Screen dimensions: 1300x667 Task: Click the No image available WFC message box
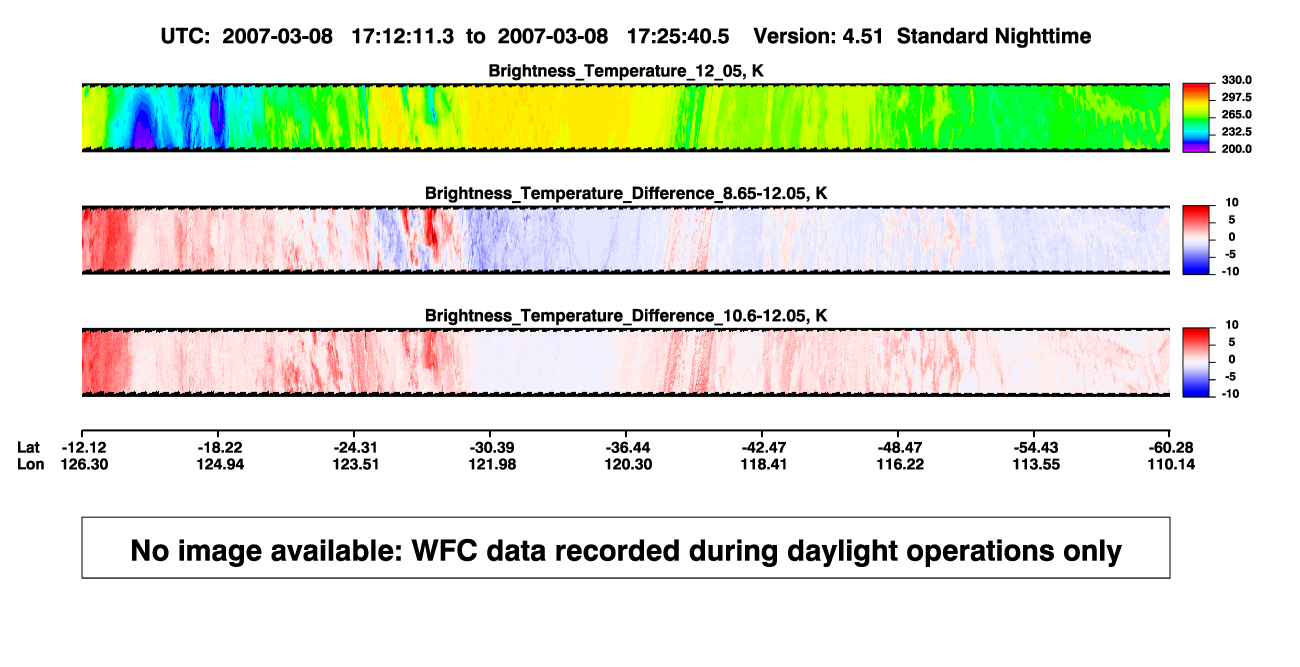626,548
